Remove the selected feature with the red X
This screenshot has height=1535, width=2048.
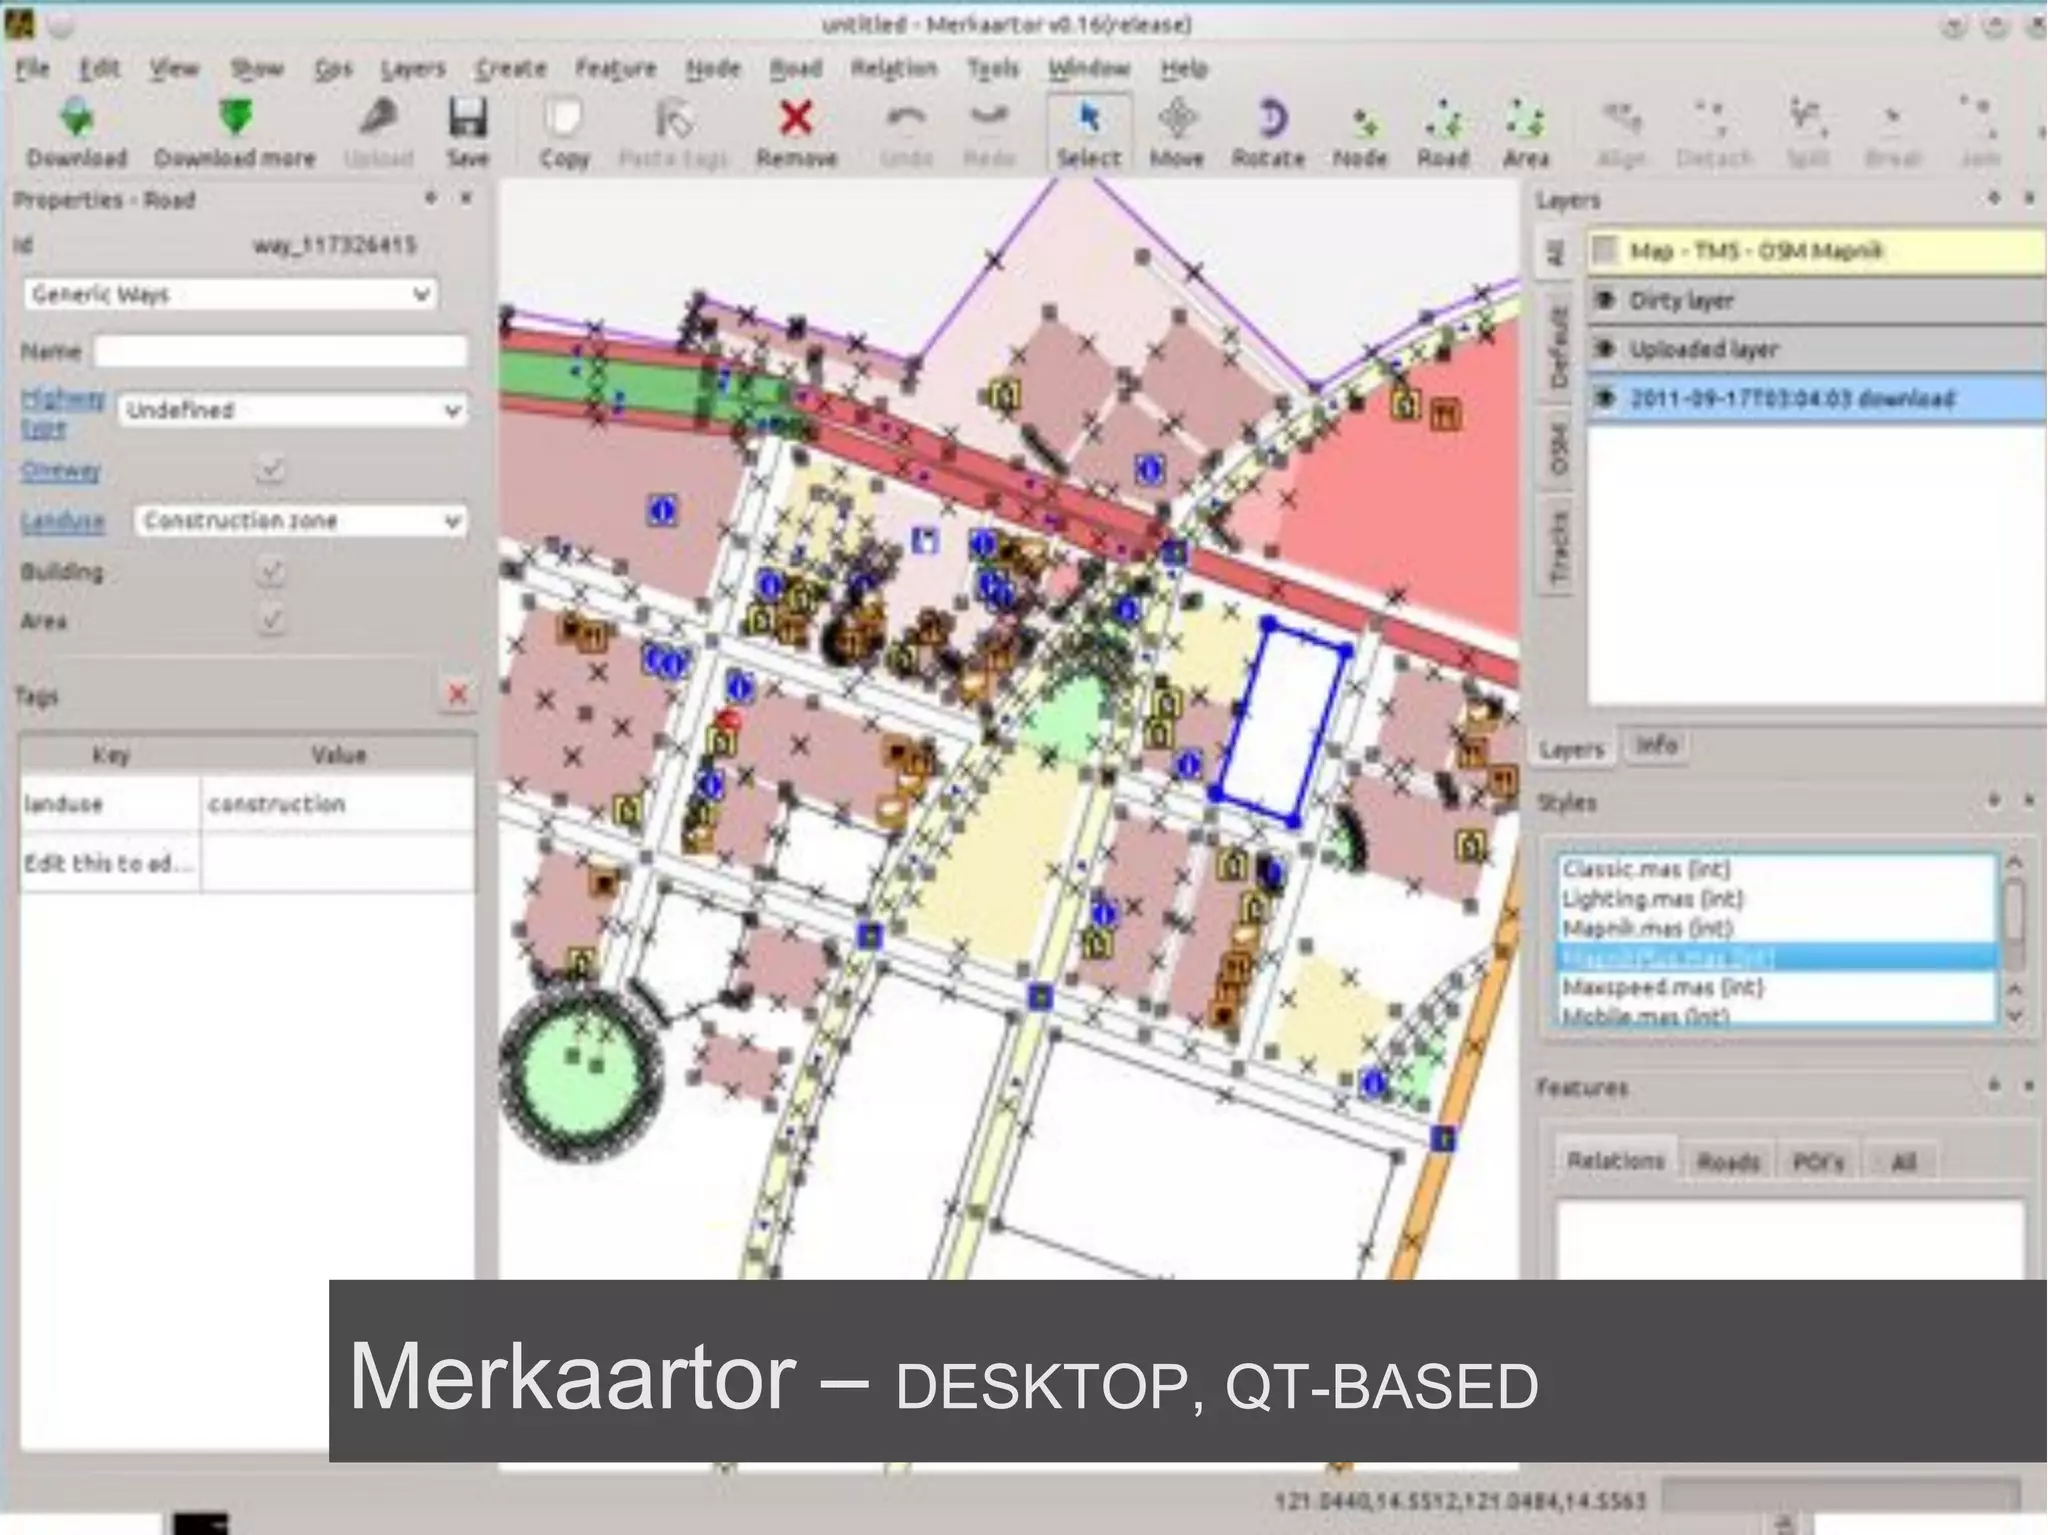tap(796, 133)
